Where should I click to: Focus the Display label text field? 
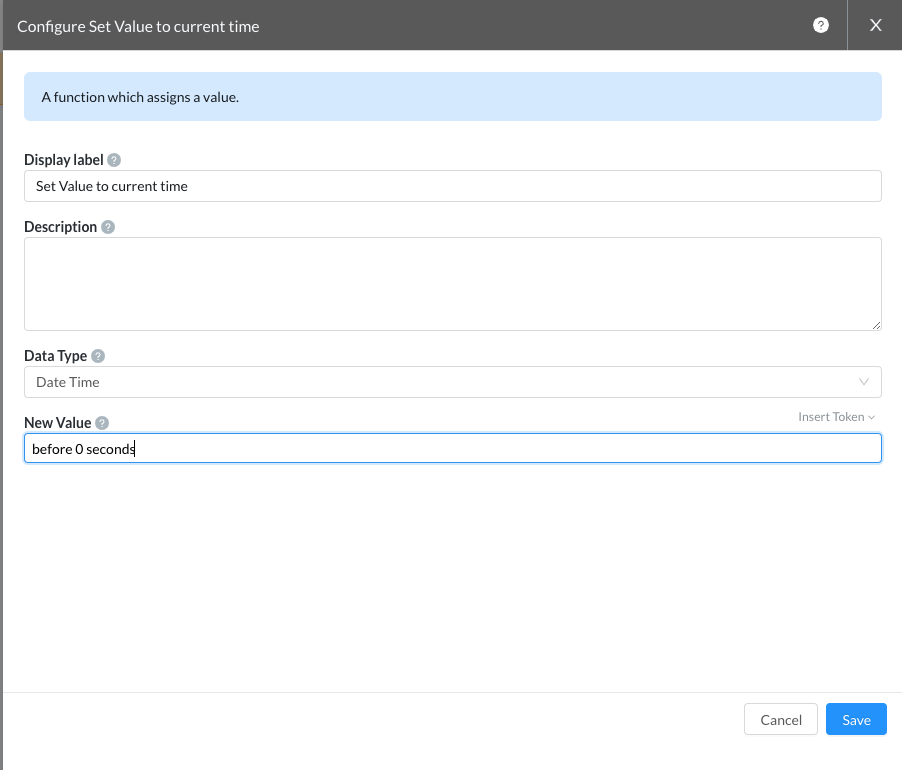coord(452,186)
